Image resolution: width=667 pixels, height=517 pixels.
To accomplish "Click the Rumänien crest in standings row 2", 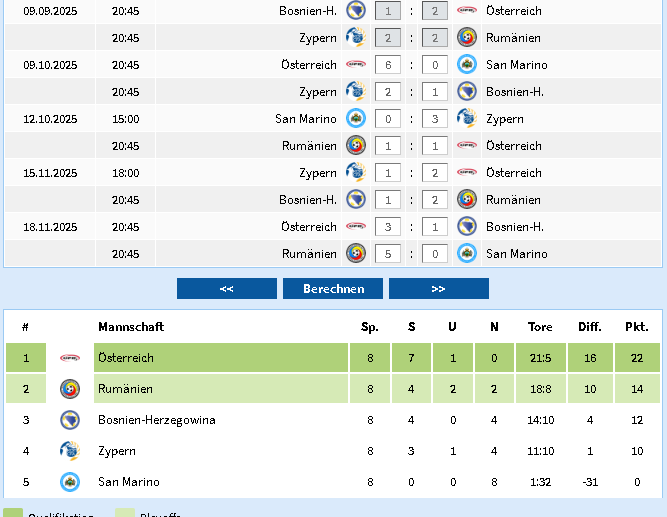I will click(x=70, y=389).
